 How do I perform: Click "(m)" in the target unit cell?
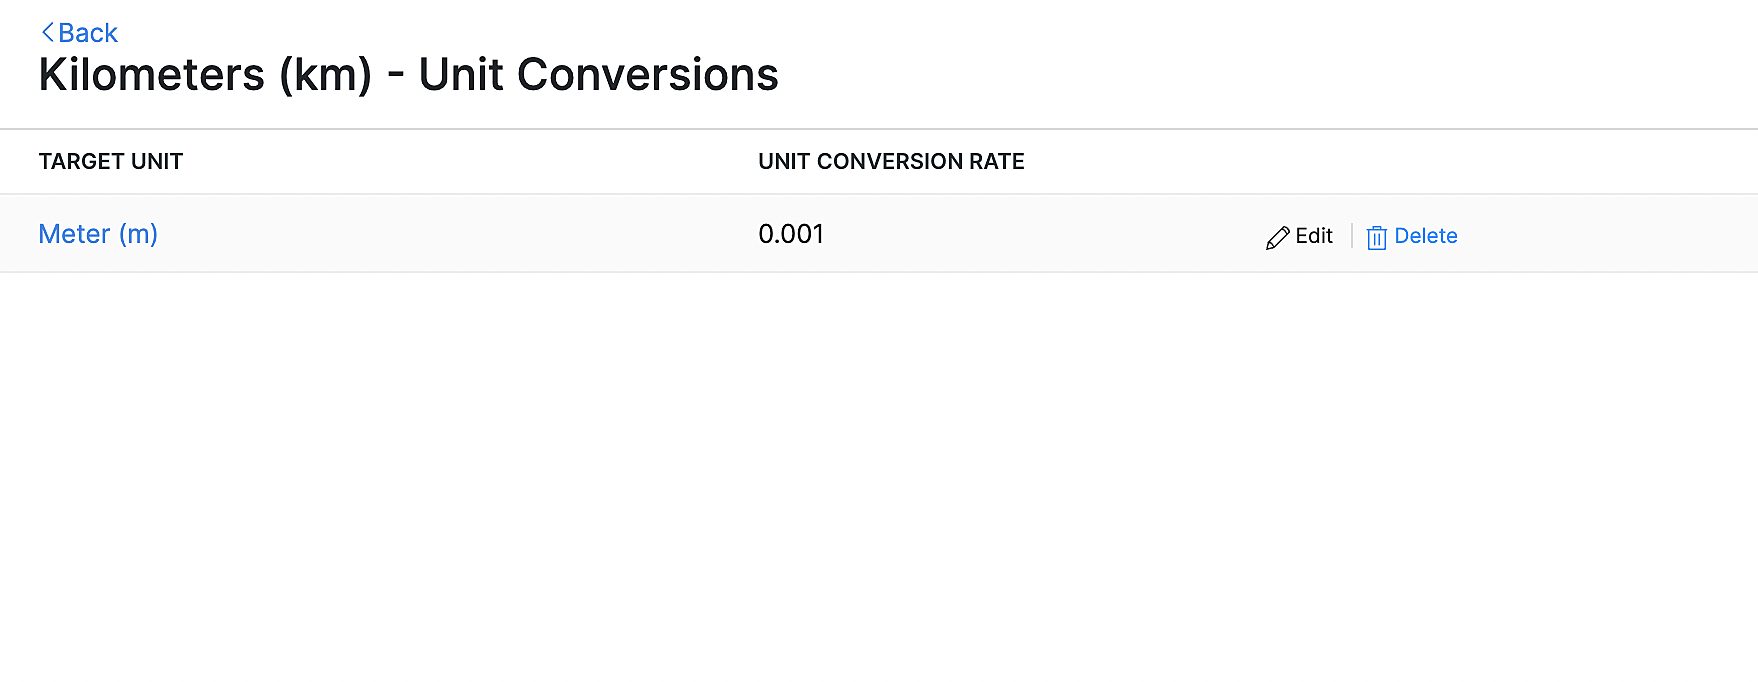click(x=139, y=234)
